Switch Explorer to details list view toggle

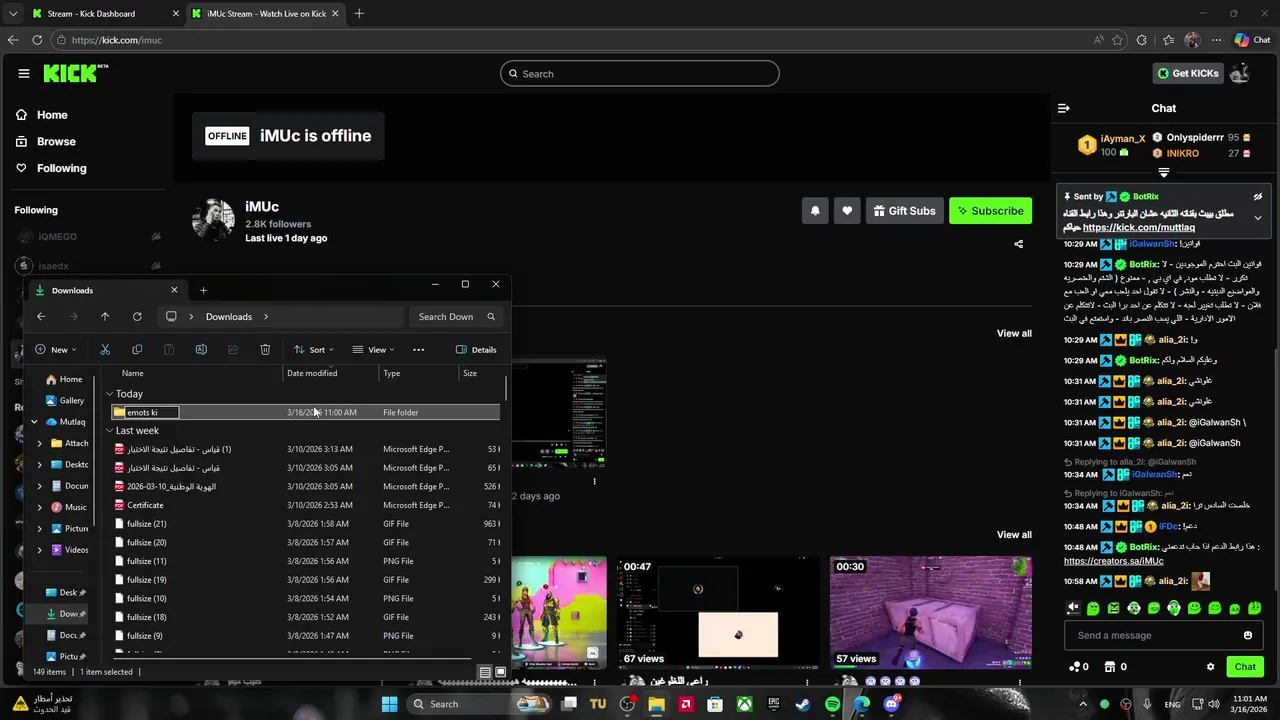click(x=485, y=672)
